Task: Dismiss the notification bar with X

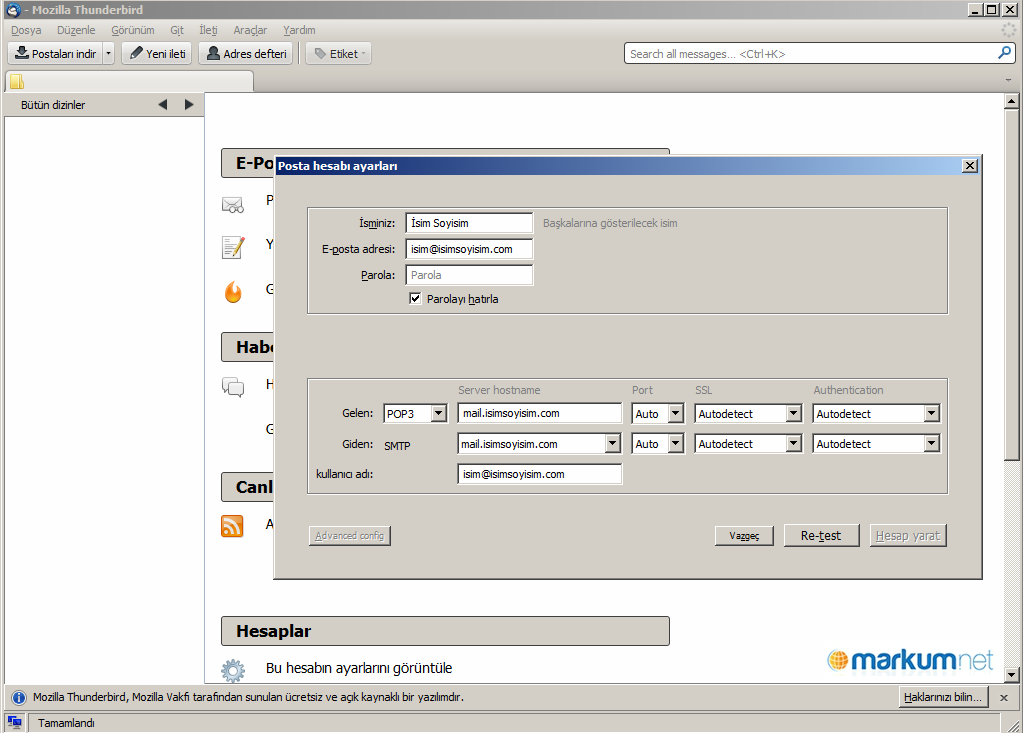Action: click(x=1004, y=697)
